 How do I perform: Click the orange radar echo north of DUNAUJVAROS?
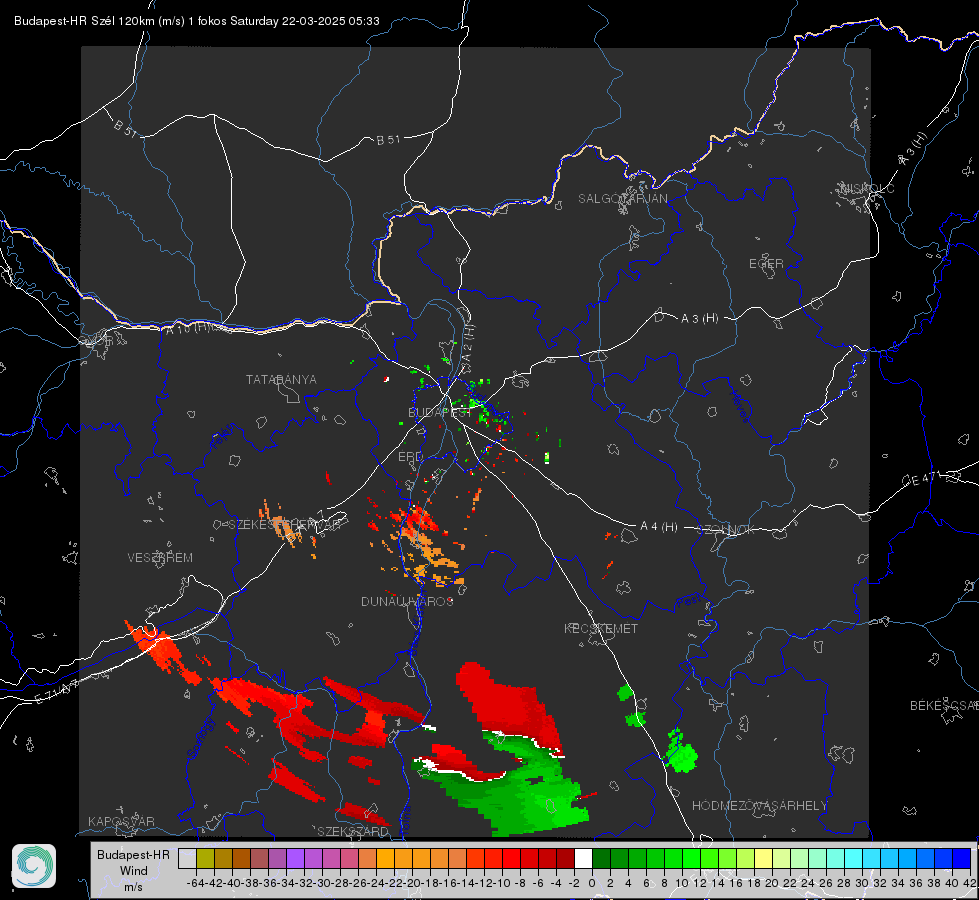[431, 556]
